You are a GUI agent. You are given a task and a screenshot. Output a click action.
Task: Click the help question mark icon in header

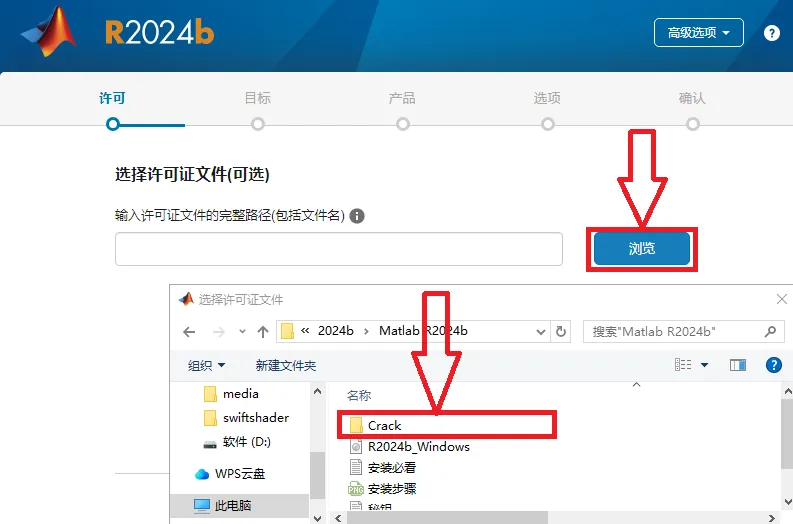pos(771,33)
